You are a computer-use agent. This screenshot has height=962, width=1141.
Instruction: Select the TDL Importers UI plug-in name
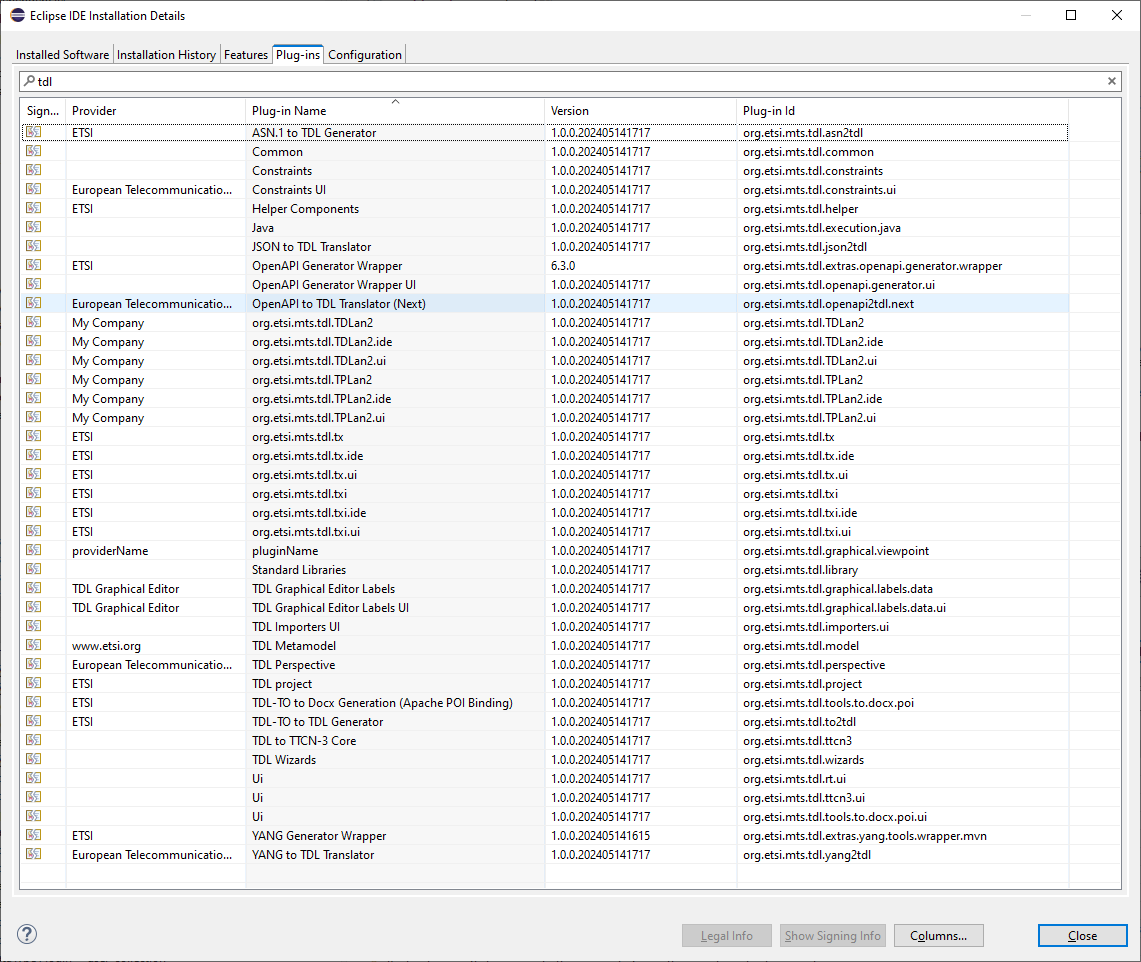(295, 627)
